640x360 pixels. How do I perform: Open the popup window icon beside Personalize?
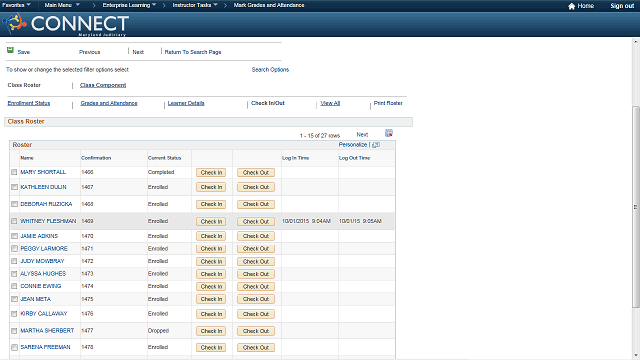(x=376, y=145)
